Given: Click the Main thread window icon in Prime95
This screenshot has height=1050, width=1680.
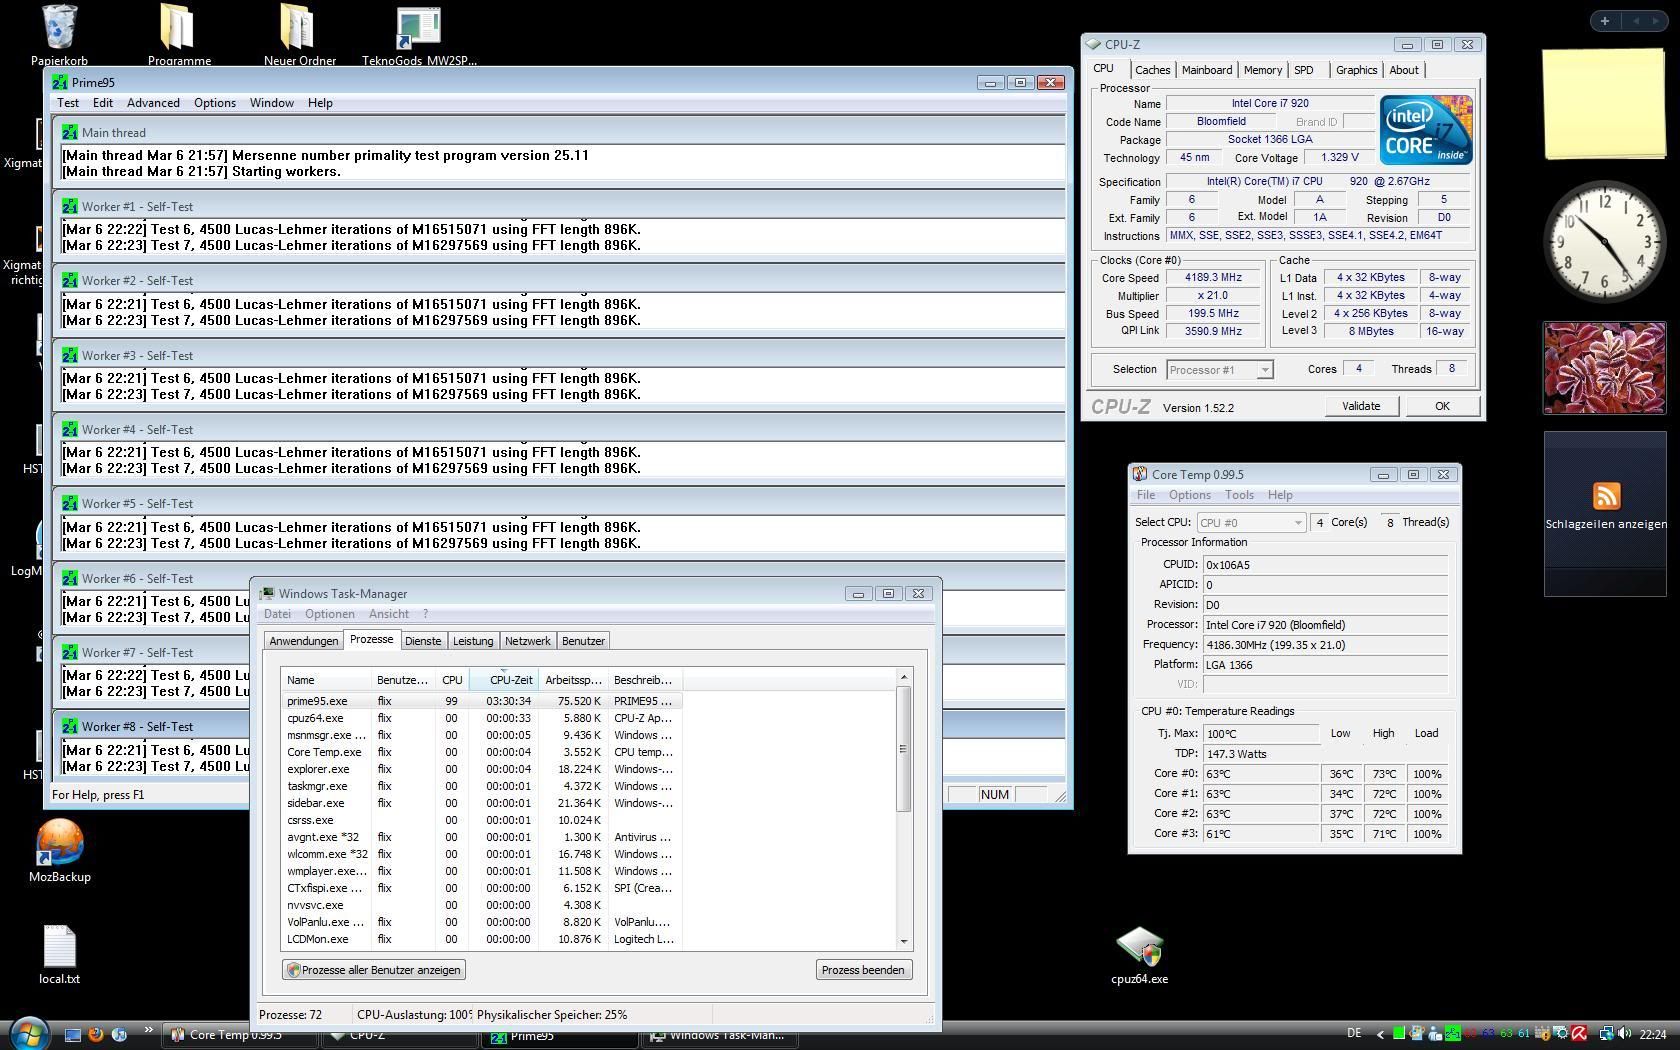Looking at the screenshot, I should pos(70,132).
